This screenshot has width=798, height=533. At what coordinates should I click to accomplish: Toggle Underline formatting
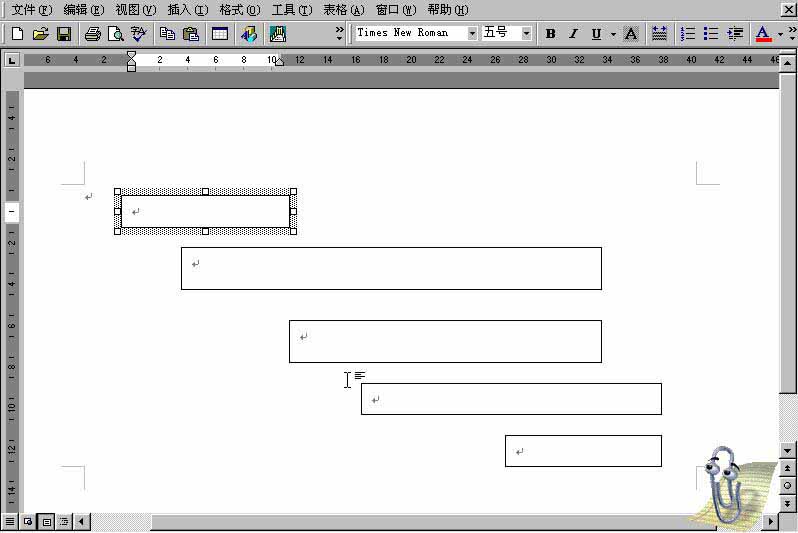click(x=596, y=34)
